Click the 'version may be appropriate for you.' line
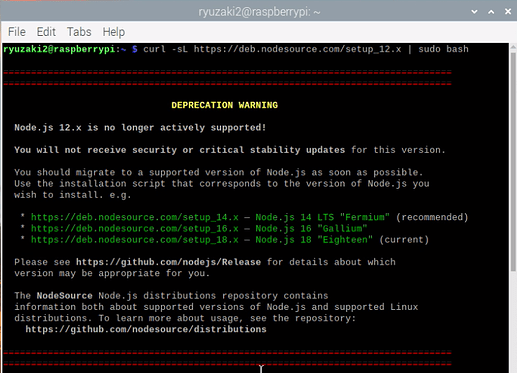Screen dimensions: 517x373 click(112, 273)
